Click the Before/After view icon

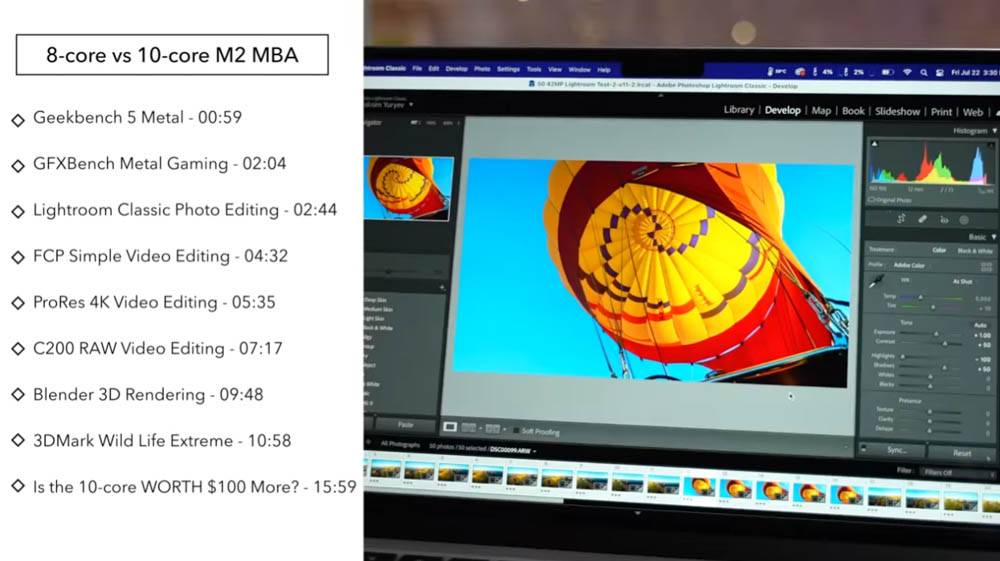click(x=470, y=427)
